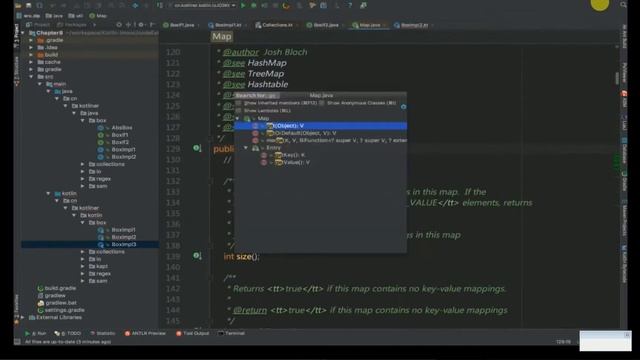Collapse the src folder
640x360 pixels.
pos(31,77)
